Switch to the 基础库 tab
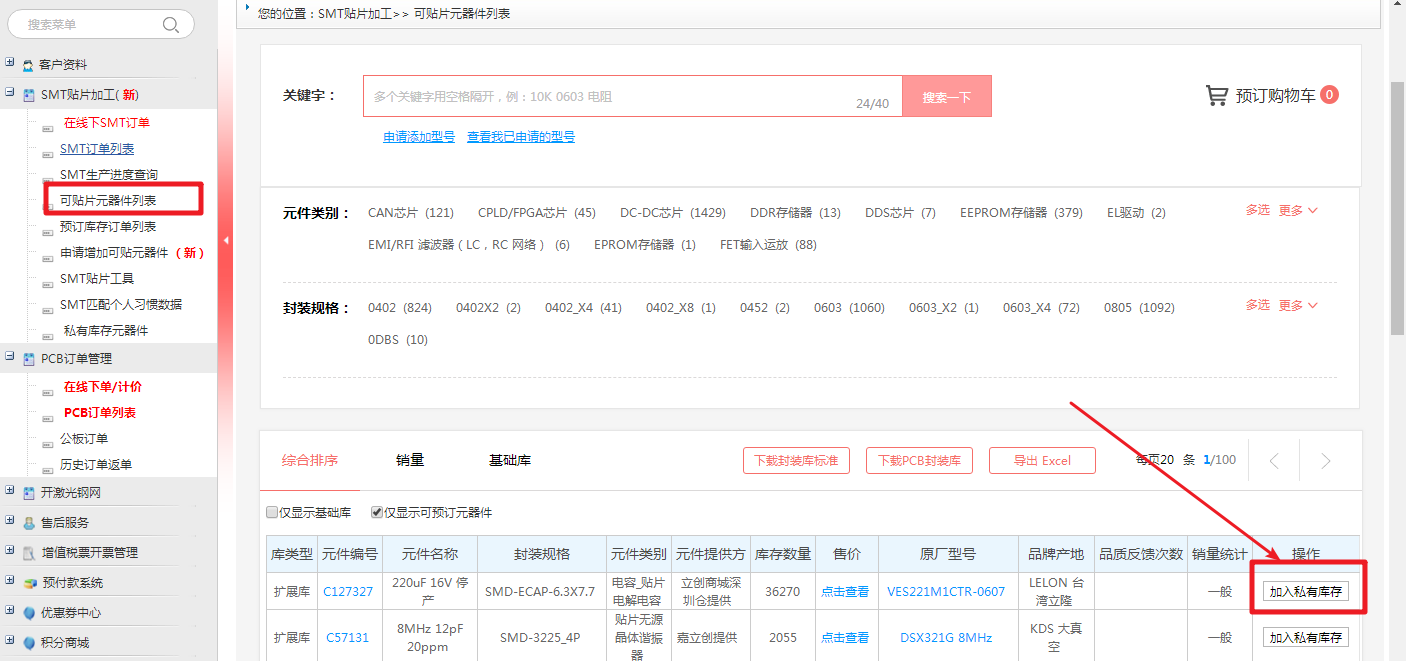The image size is (1406, 661). click(509, 460)
